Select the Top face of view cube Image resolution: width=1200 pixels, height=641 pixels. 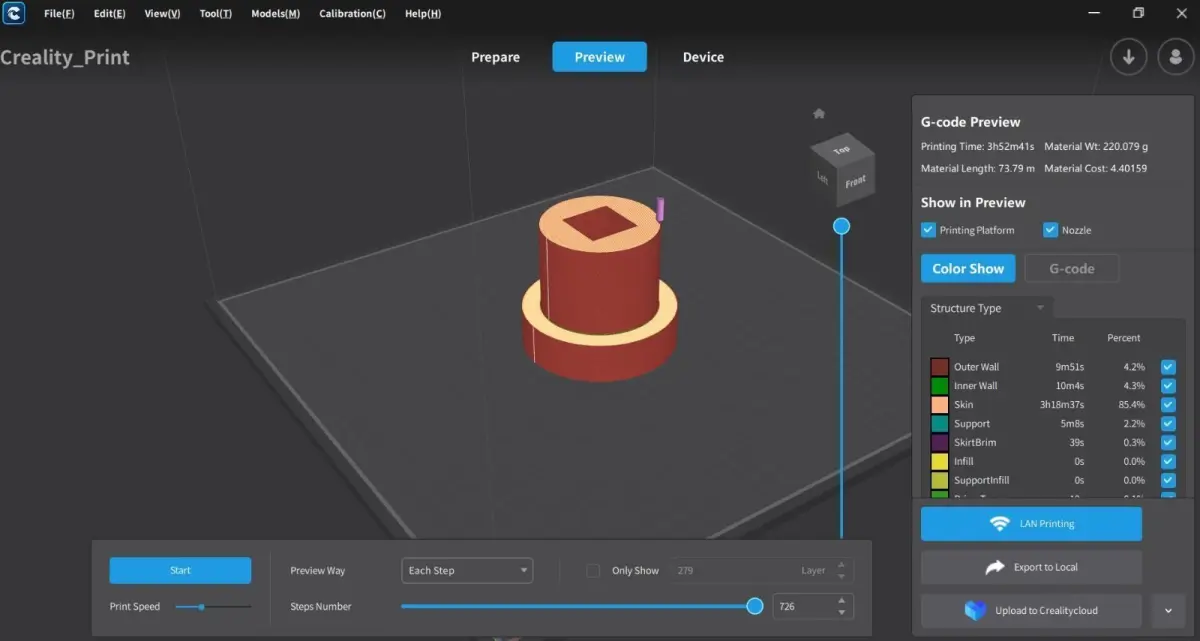(x=842, y=150)
